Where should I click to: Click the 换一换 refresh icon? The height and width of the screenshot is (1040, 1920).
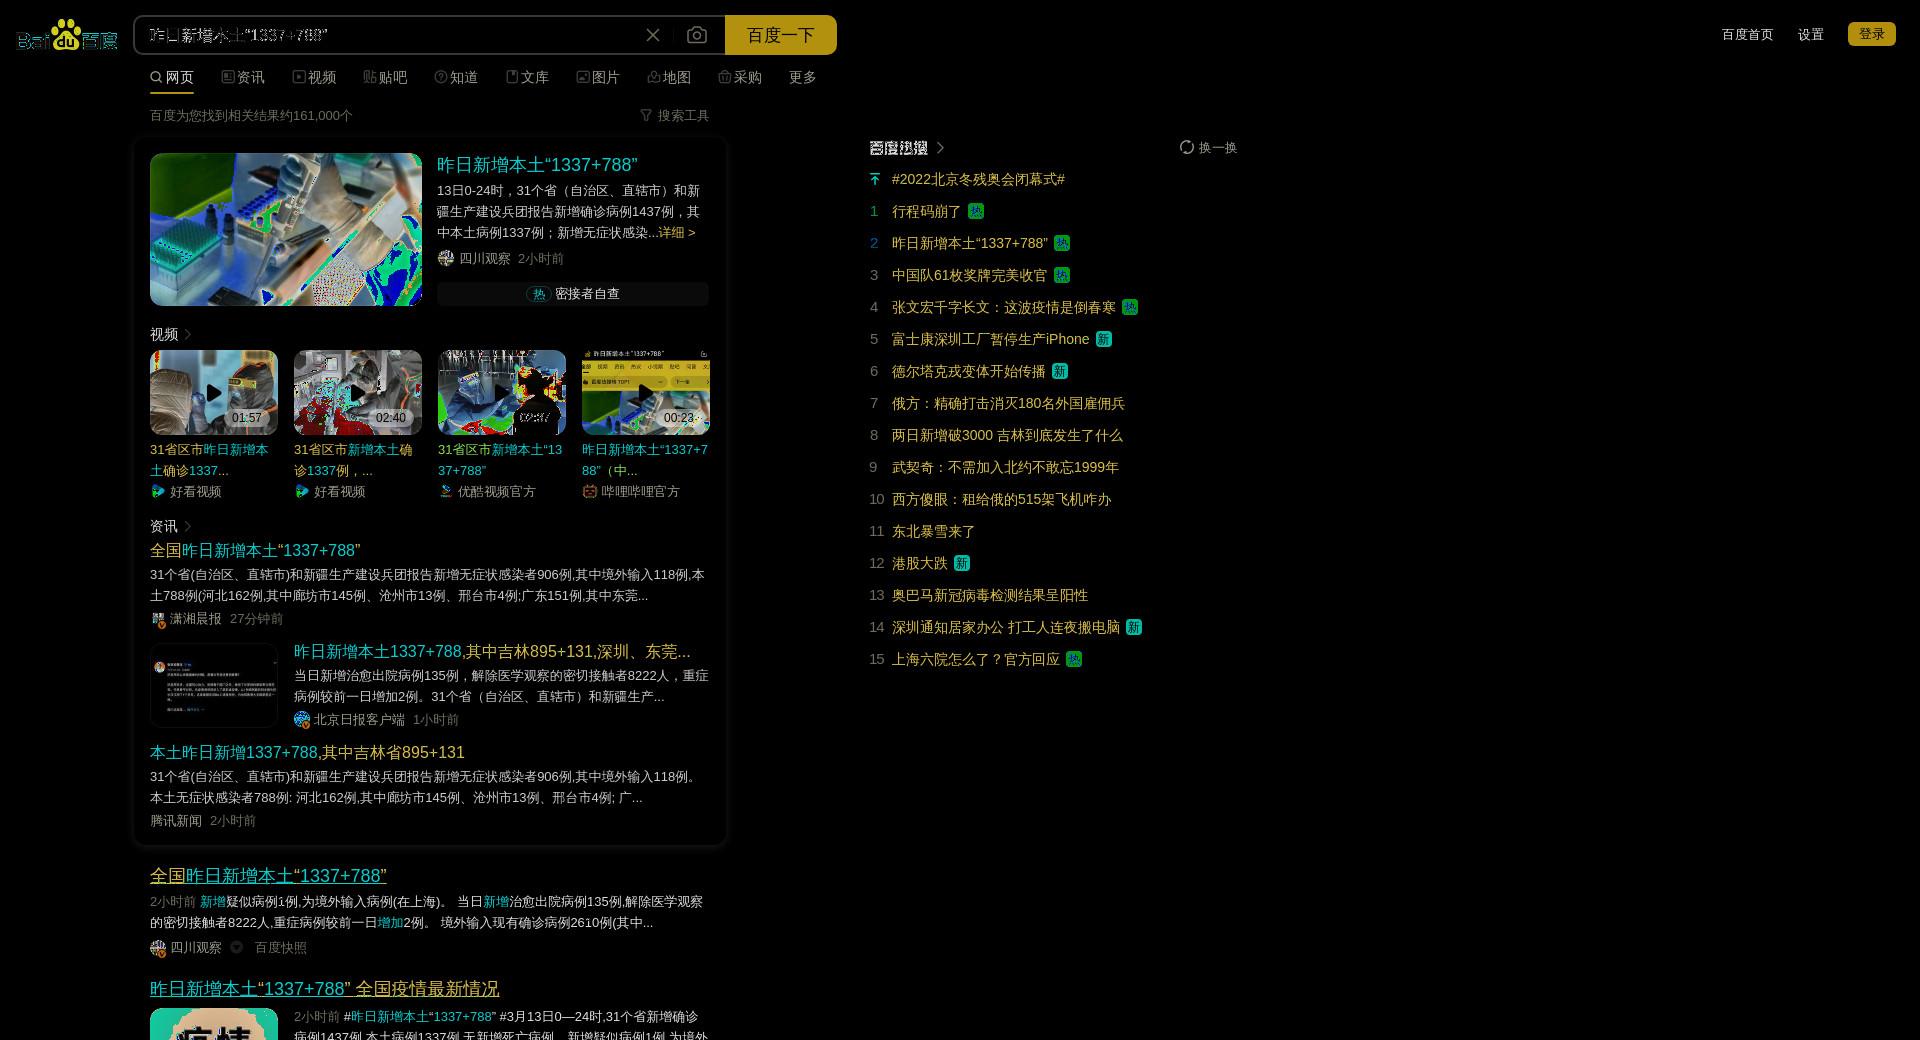[x=1187, y=147]
